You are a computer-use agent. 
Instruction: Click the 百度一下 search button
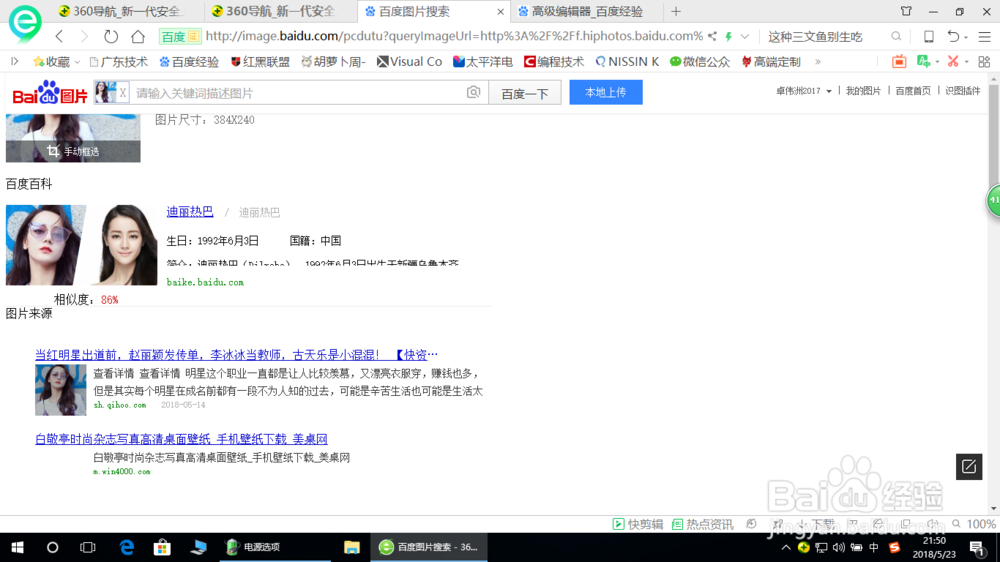tap(525, 93)
